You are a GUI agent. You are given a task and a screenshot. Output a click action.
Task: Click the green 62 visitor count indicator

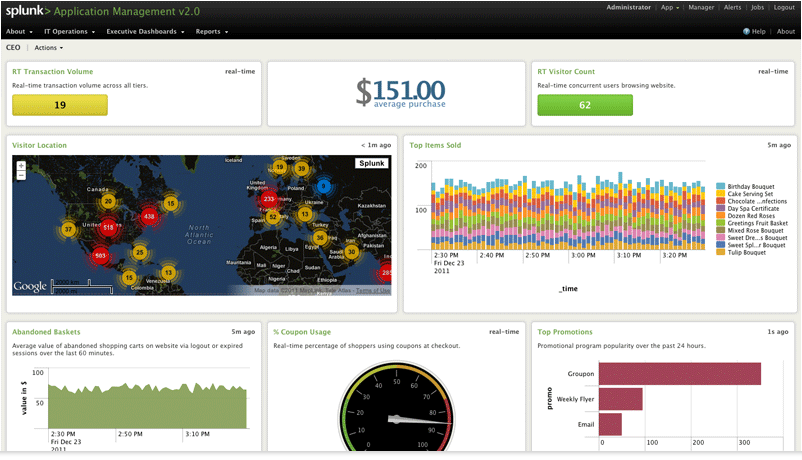tap(585, 105)
